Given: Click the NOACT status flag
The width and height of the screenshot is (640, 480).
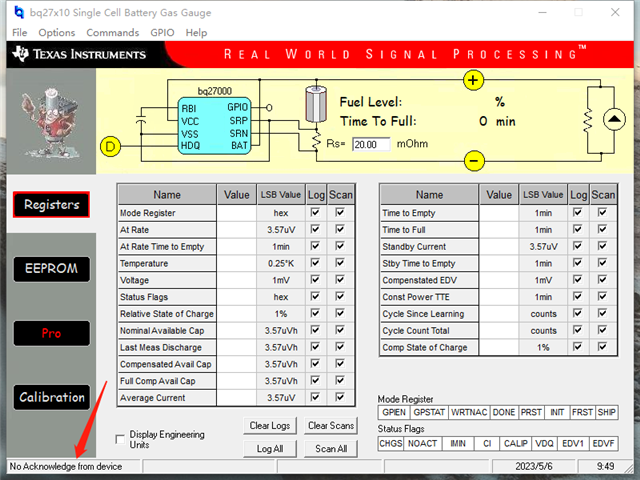Looking at the screenshot, I should click(x=422, y=443).
